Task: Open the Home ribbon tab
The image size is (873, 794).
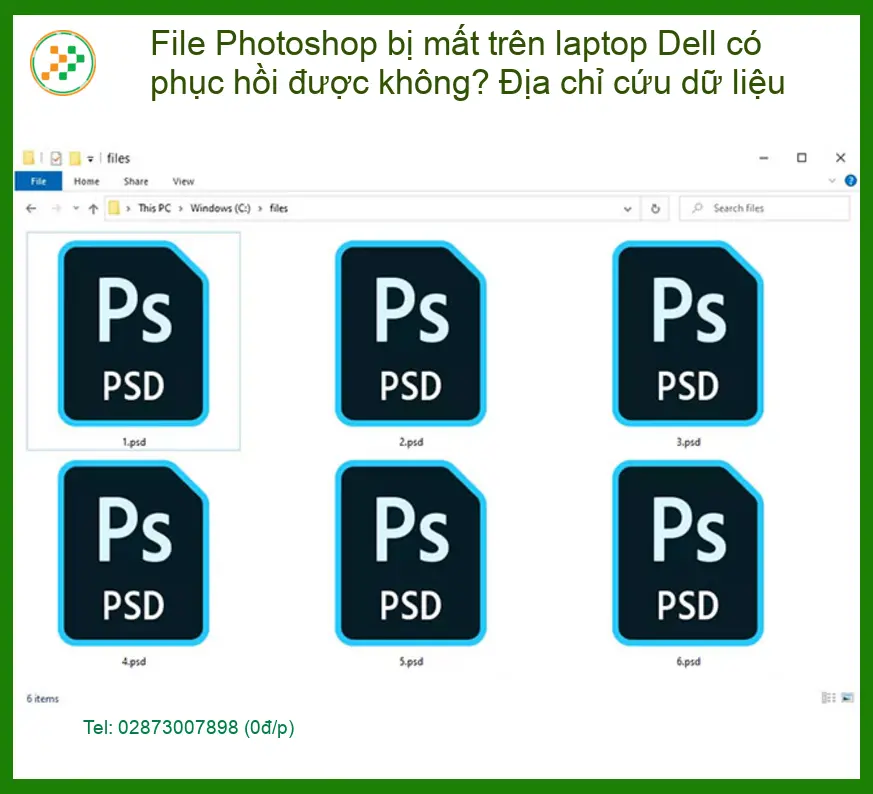Action: 86,182
